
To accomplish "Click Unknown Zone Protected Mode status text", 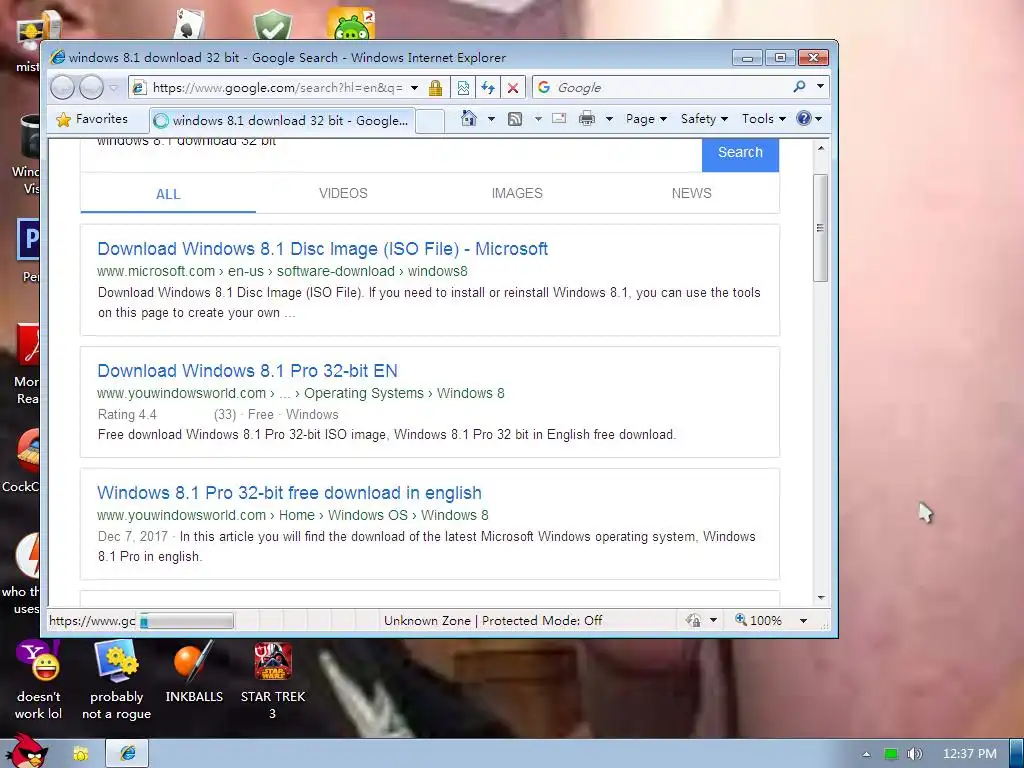I will (493, 621).
